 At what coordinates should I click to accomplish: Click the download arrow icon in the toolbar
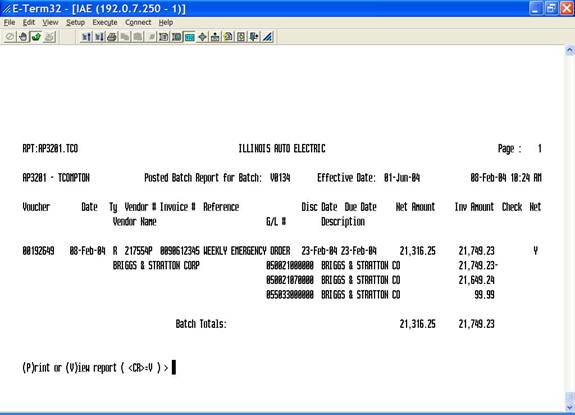254,37
